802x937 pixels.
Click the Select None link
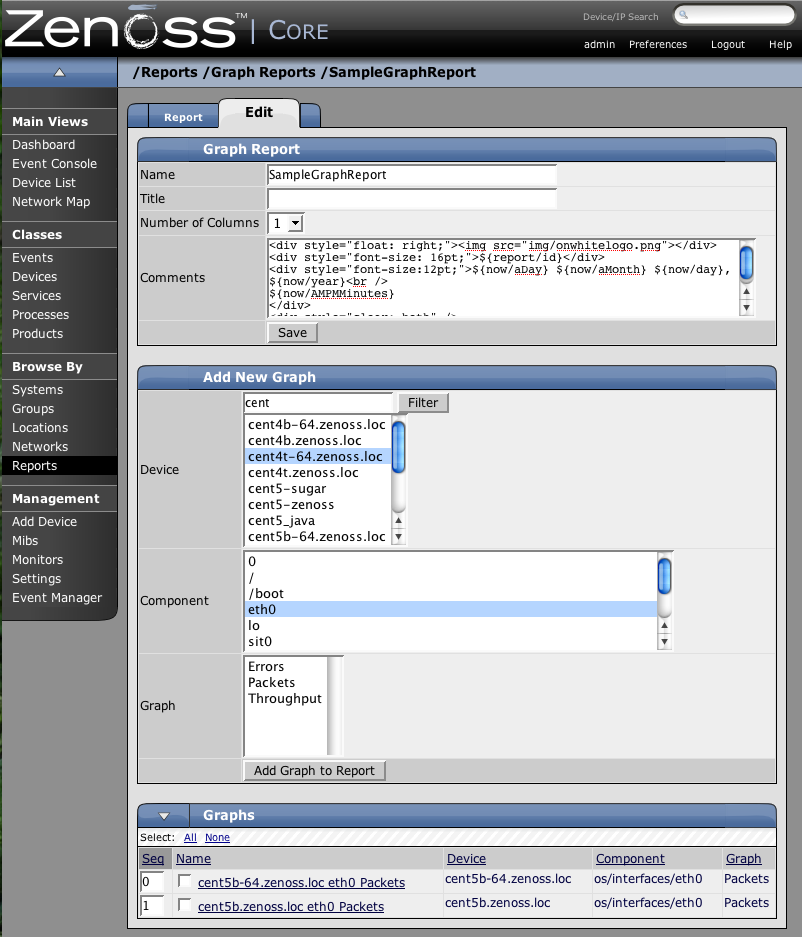218,838
